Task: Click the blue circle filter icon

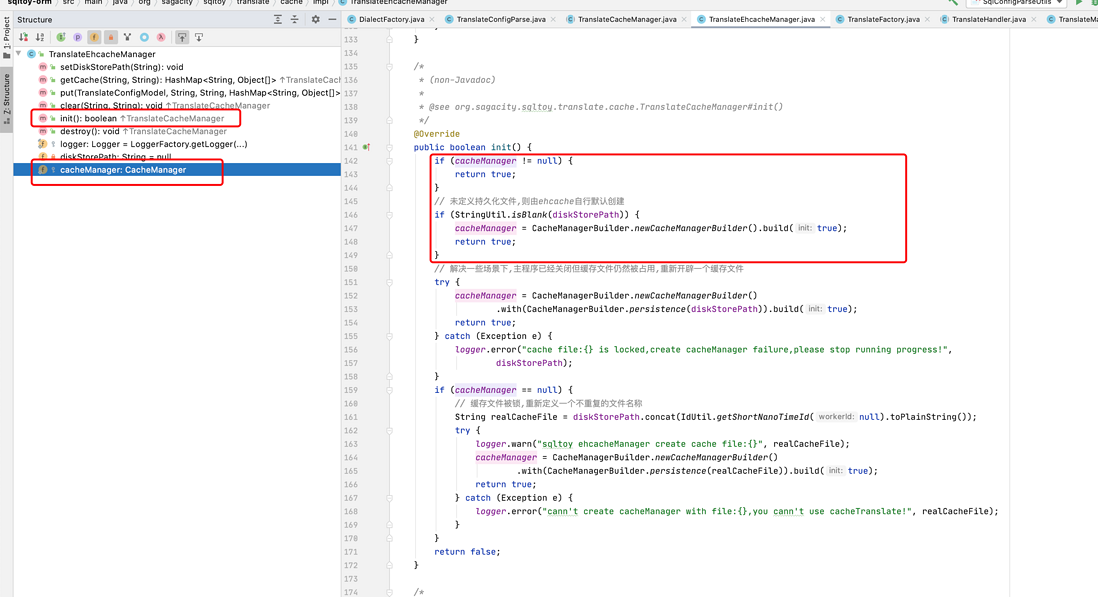Action: (144, 37)
